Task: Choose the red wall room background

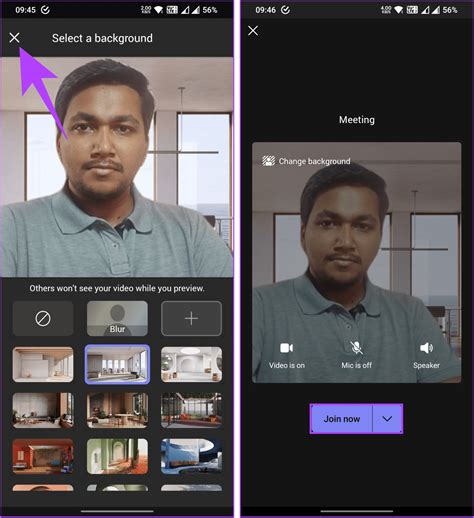Action: 43,456
